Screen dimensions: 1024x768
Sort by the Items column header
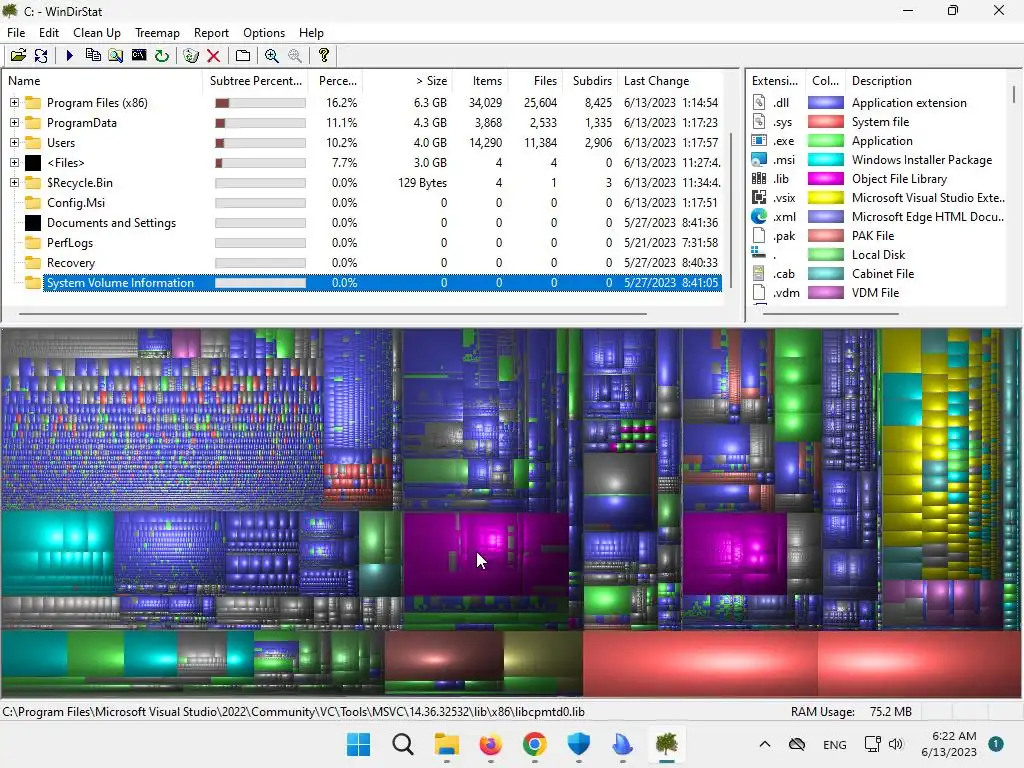[x=479, y=81]
